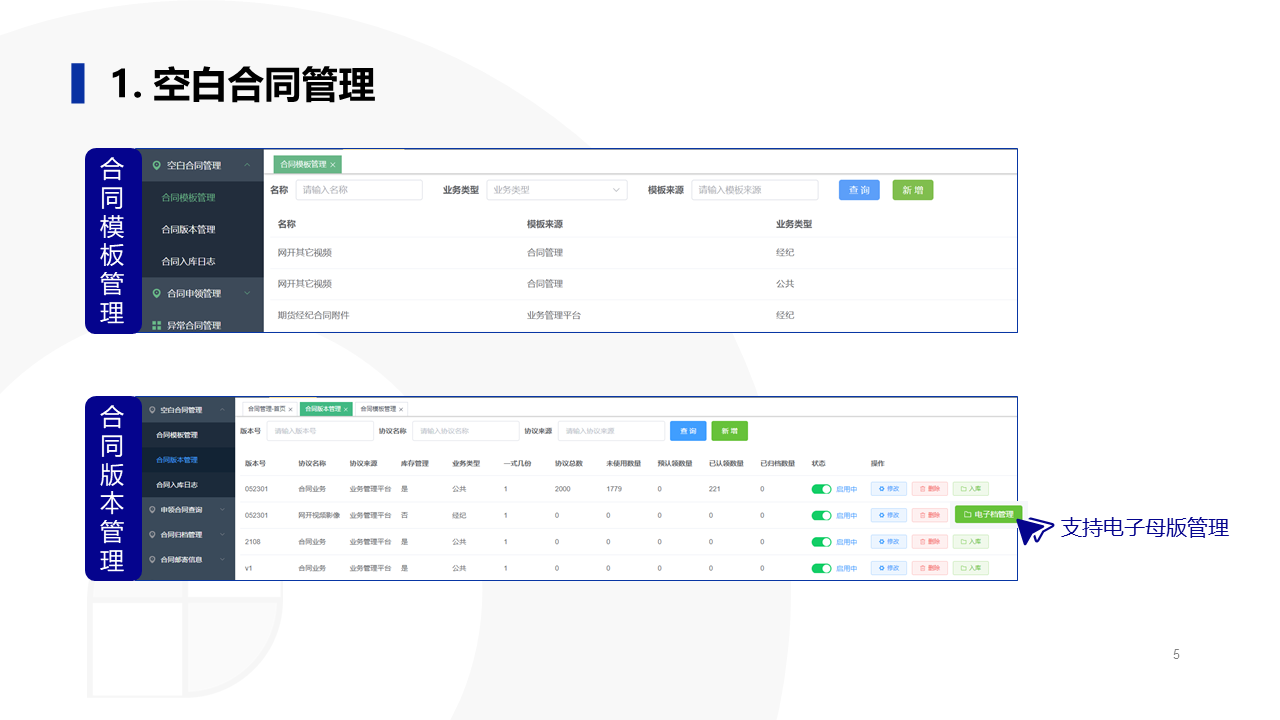Screen dimensions: 1280x720
Task: Click 删除 button in 网开视频影像 row
Action: point(930,515)
